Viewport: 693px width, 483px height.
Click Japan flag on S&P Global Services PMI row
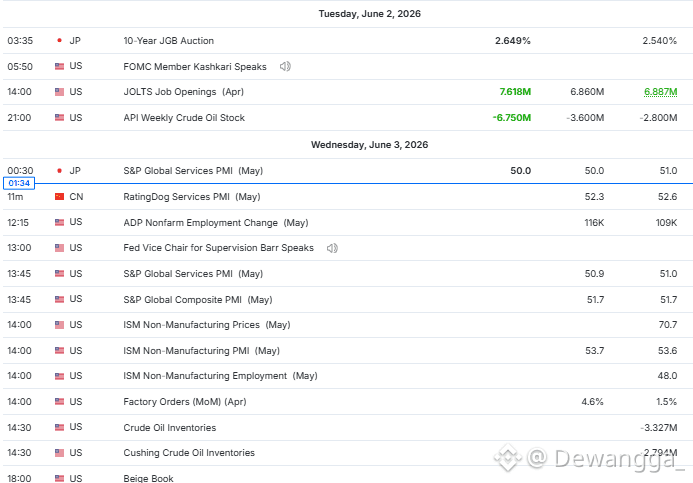coord(59,171)
